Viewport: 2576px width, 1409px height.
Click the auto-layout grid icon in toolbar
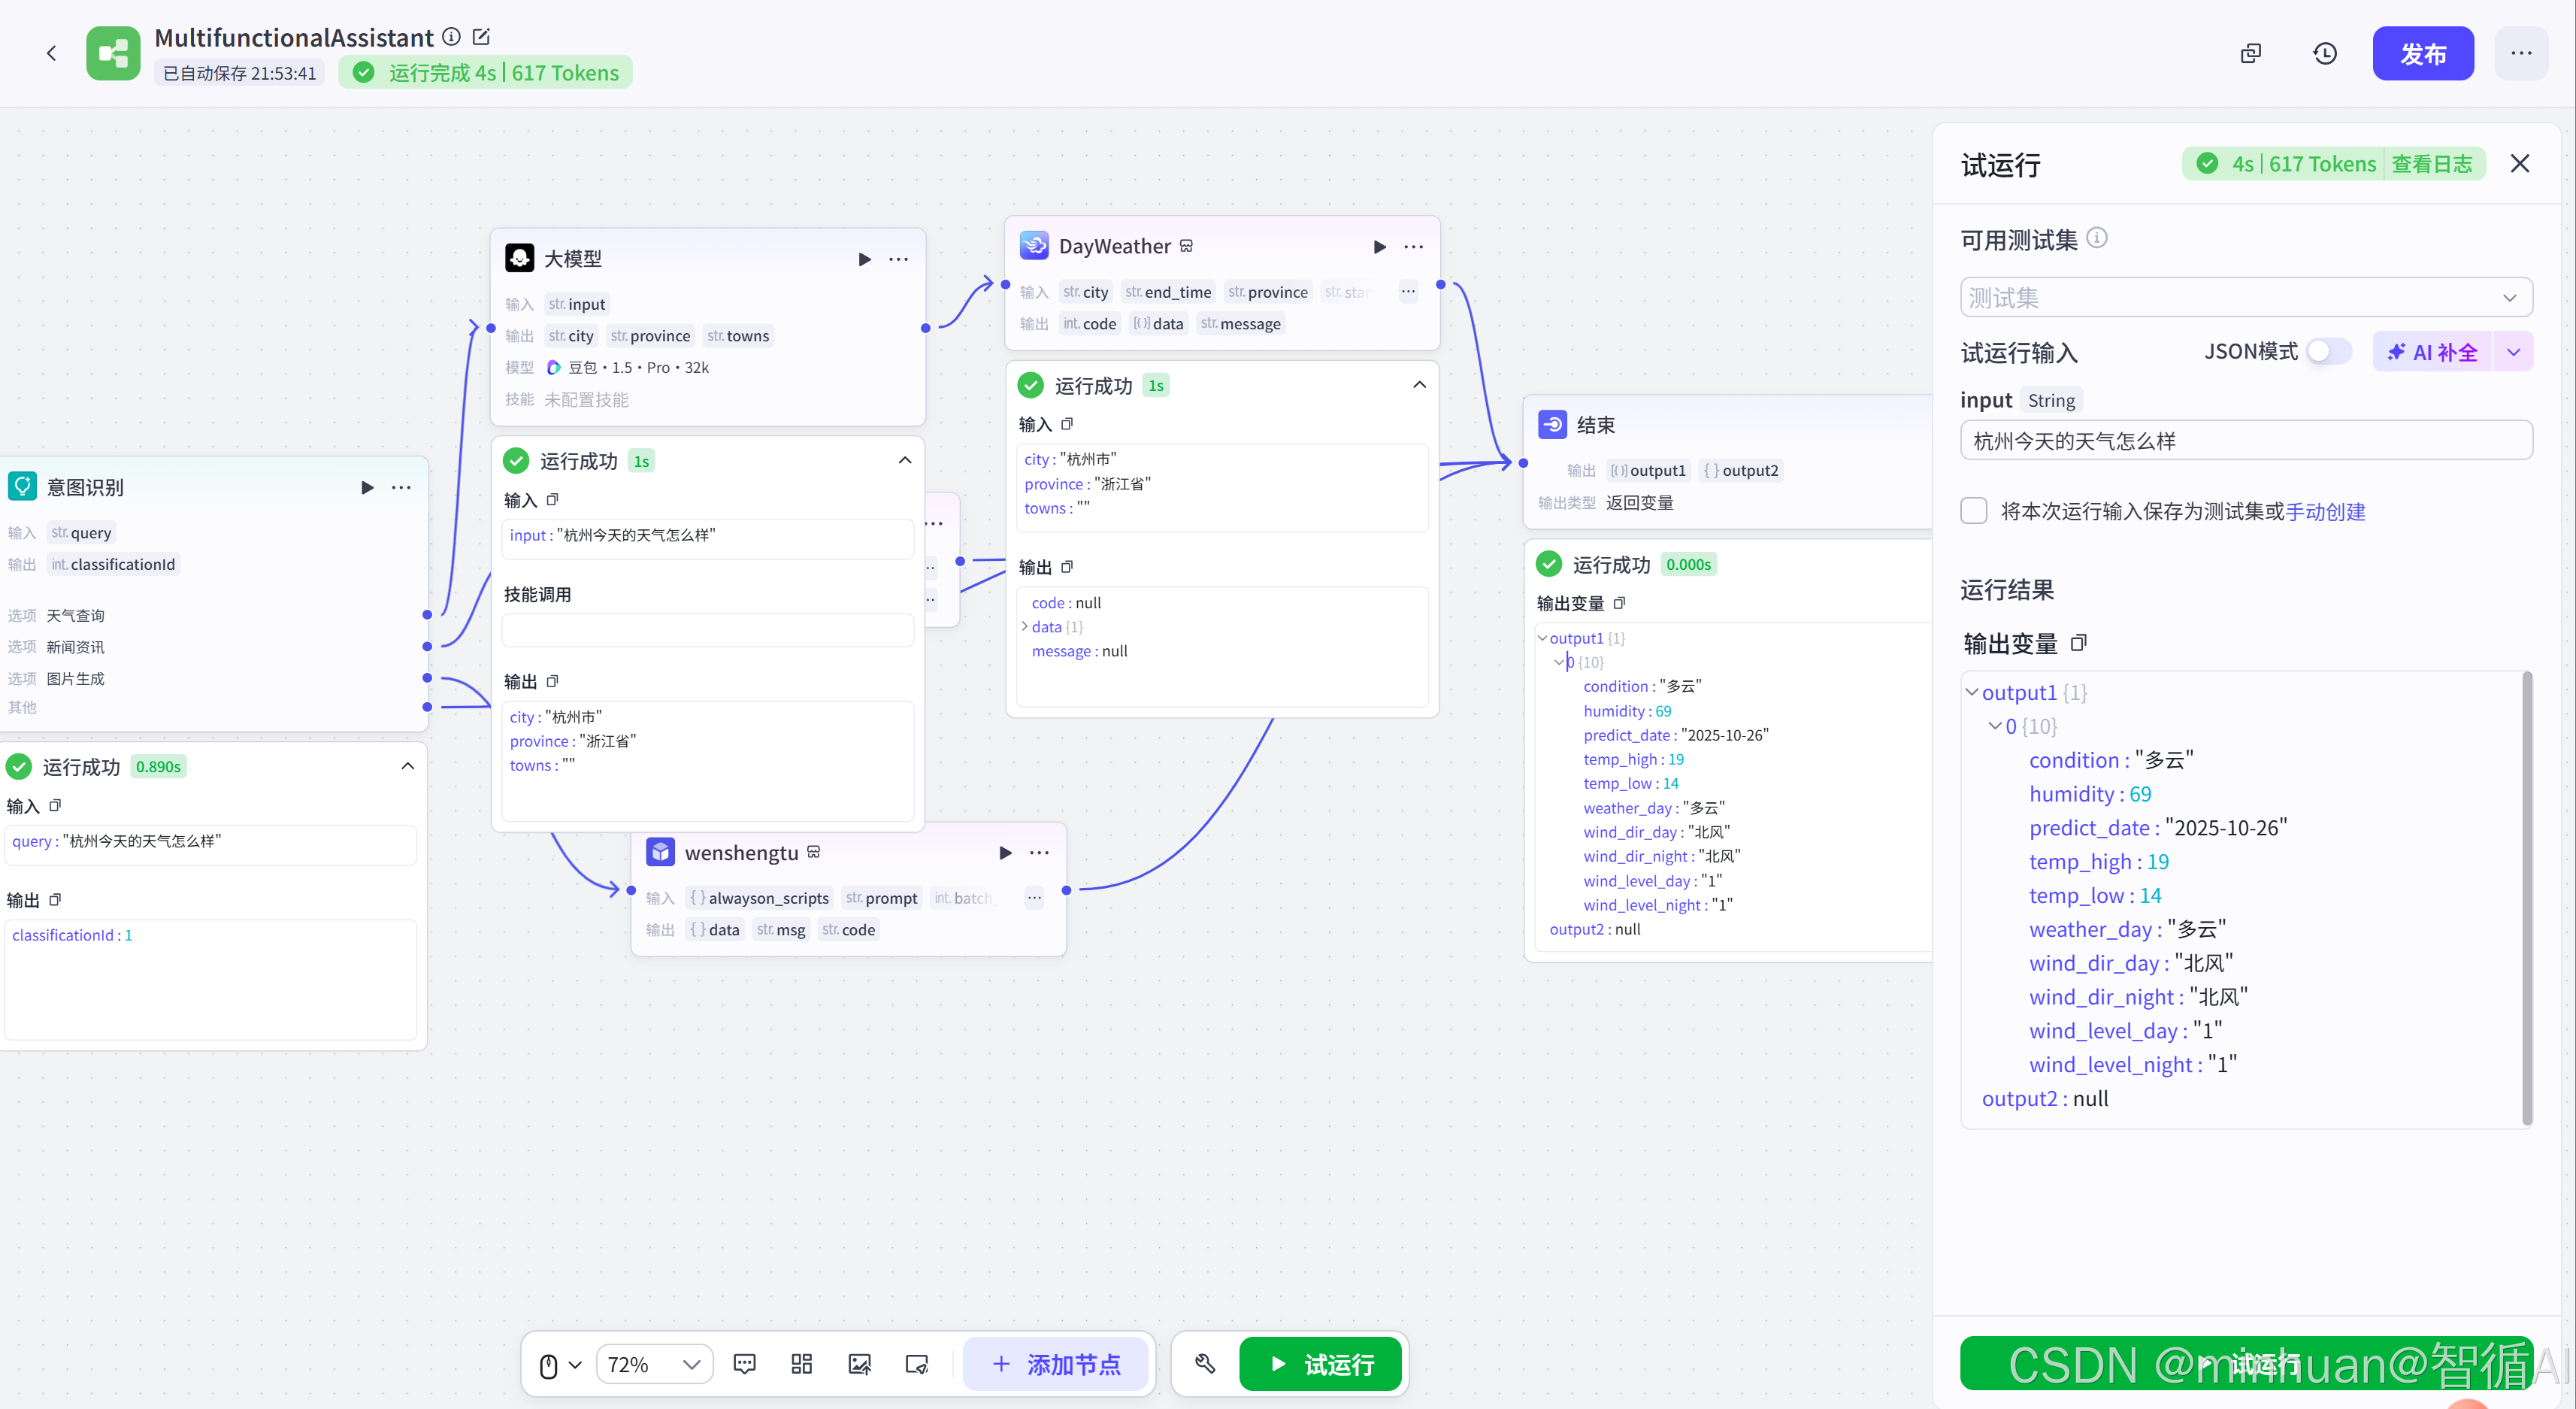[x=801, y=1364]
